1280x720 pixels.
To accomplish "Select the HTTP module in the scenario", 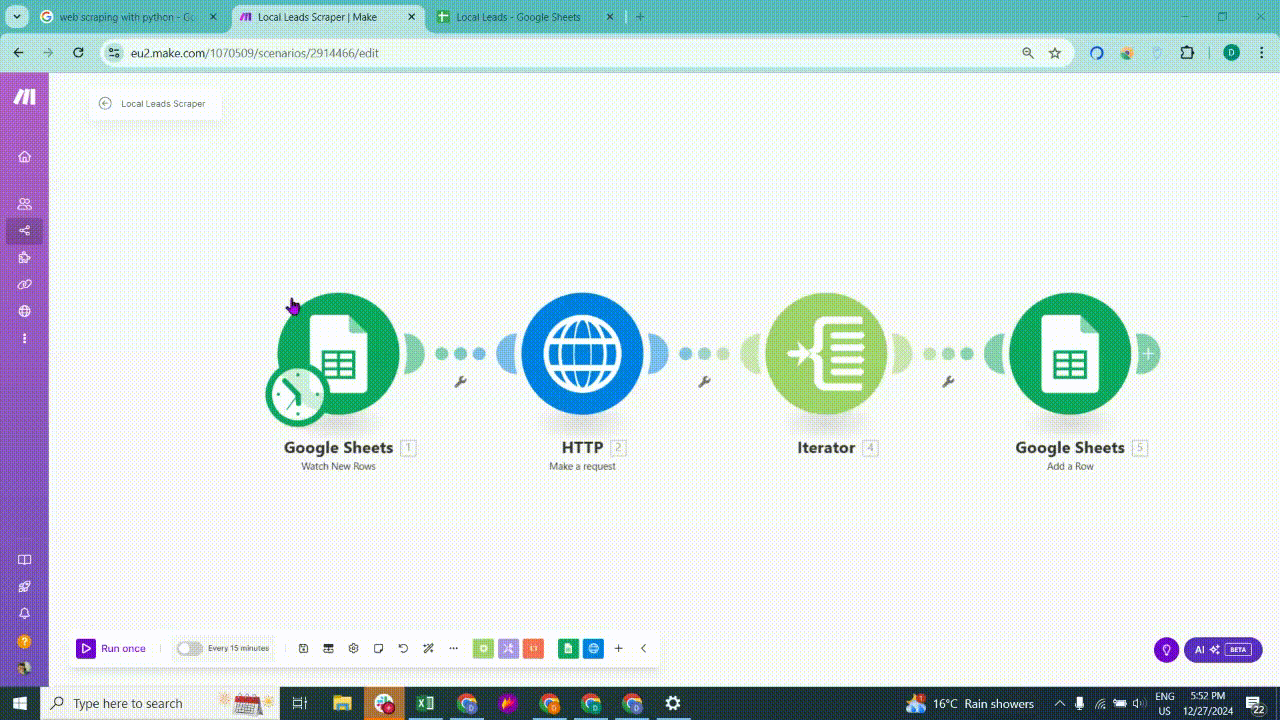I will click(x=583, y=353).
